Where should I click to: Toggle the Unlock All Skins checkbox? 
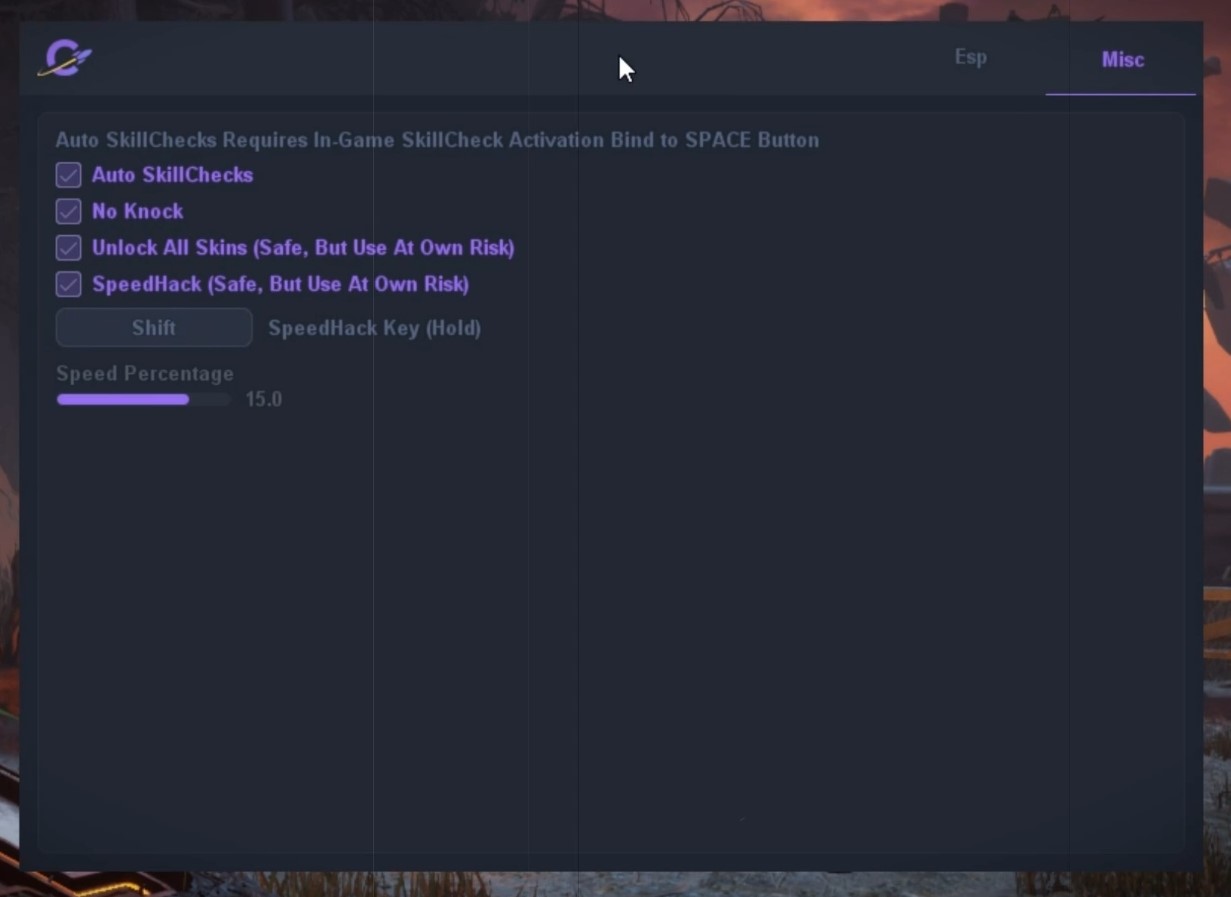point(68,248)
